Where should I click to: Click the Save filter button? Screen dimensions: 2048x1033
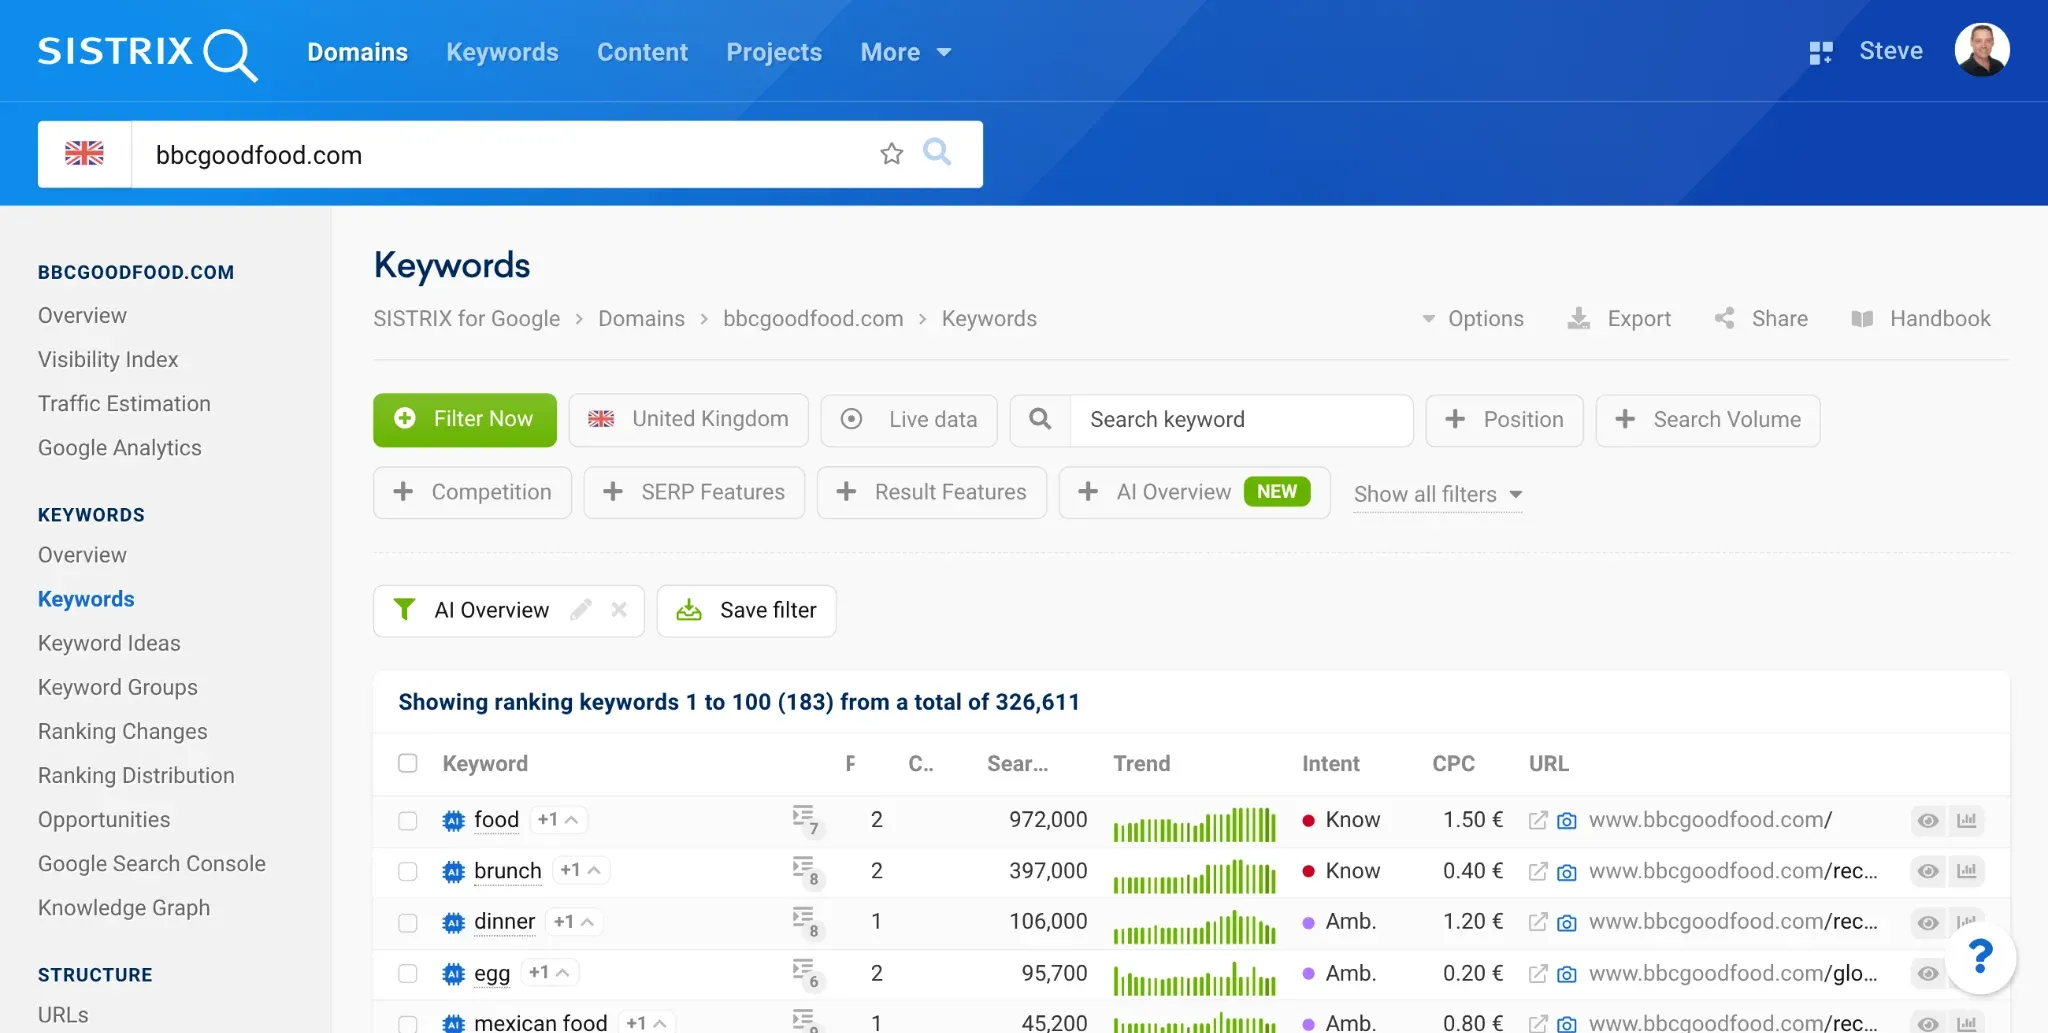[747, 611]
